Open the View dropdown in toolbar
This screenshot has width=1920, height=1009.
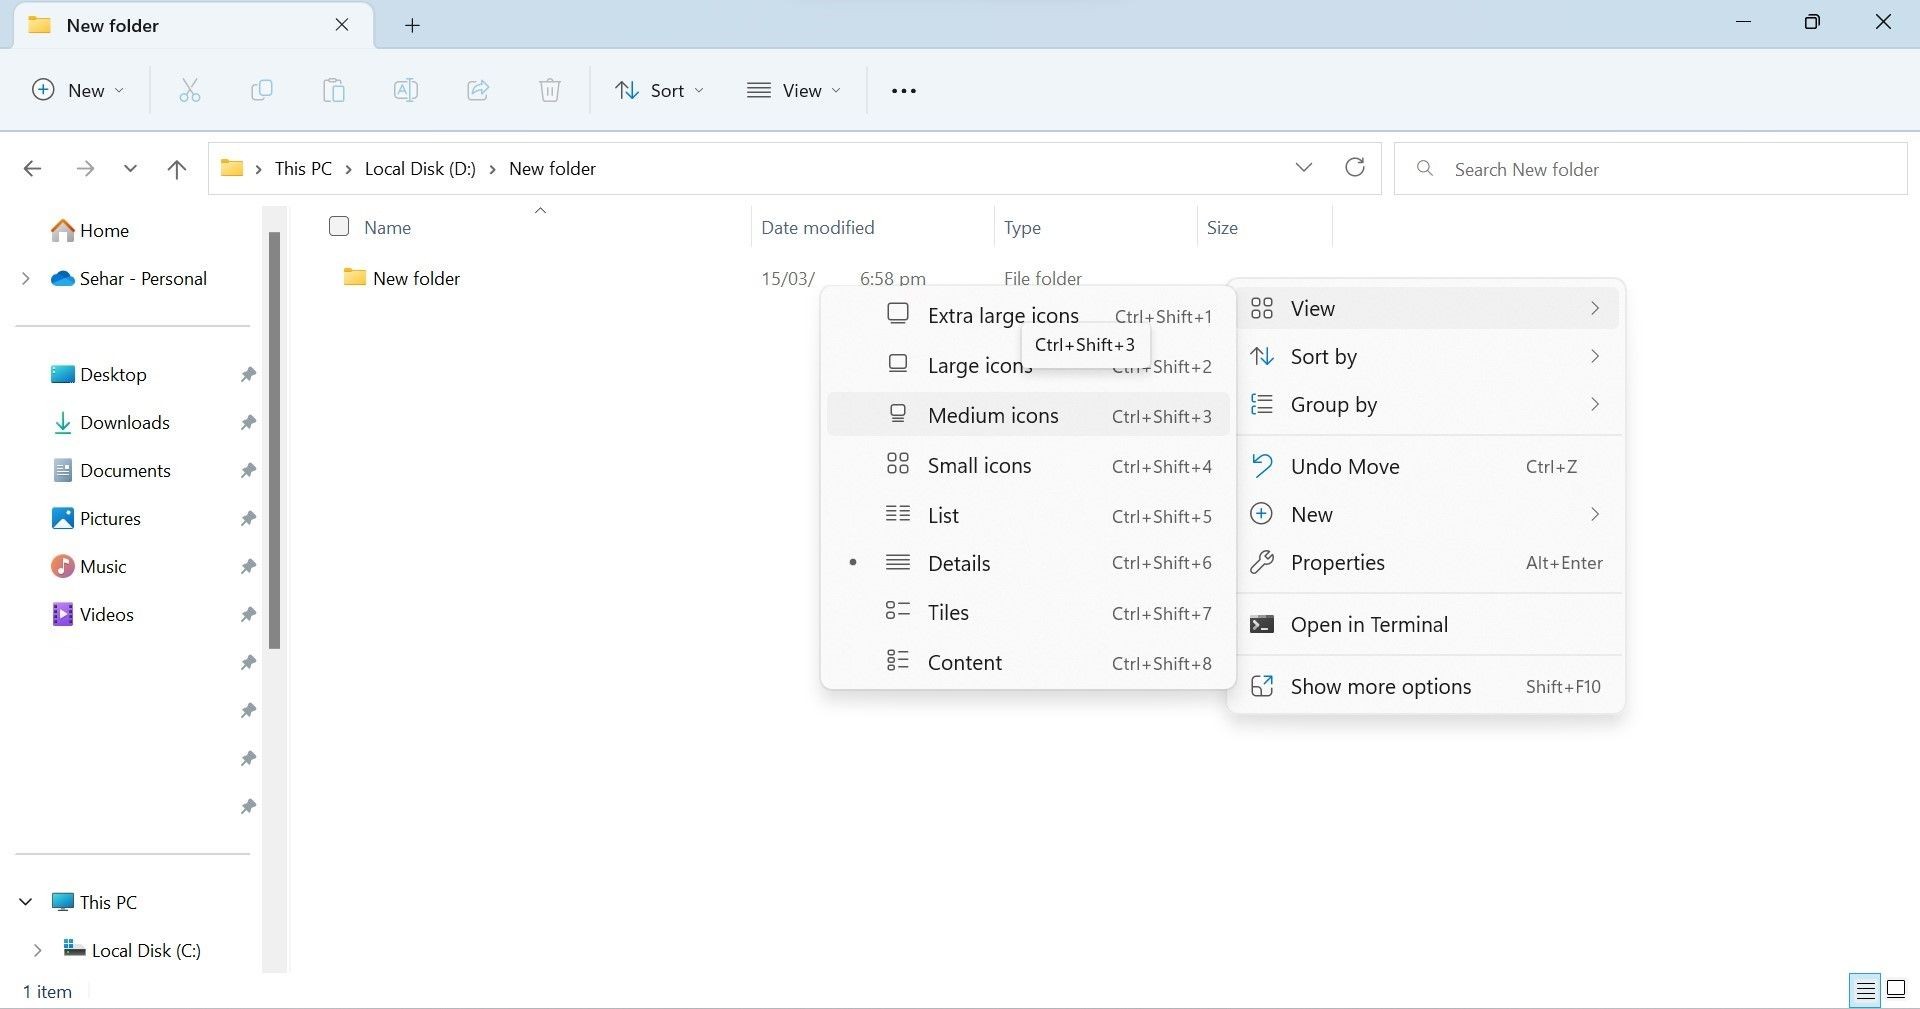tap(794, 90)
